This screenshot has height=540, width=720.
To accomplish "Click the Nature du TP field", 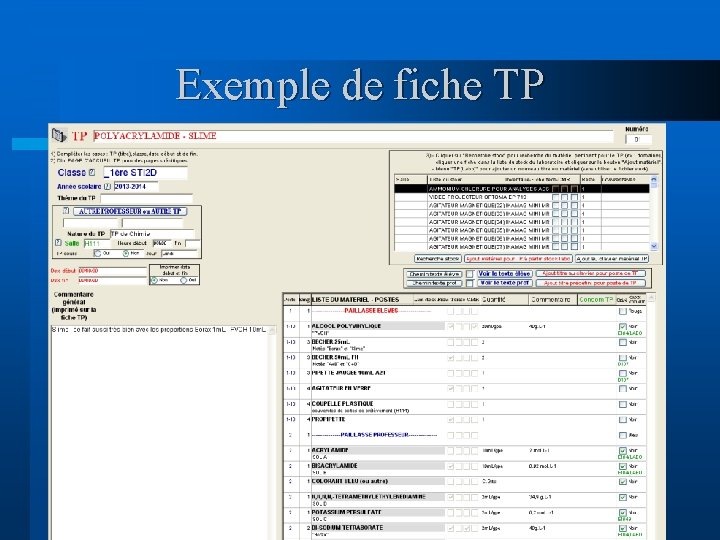I will tap(152, 234).
